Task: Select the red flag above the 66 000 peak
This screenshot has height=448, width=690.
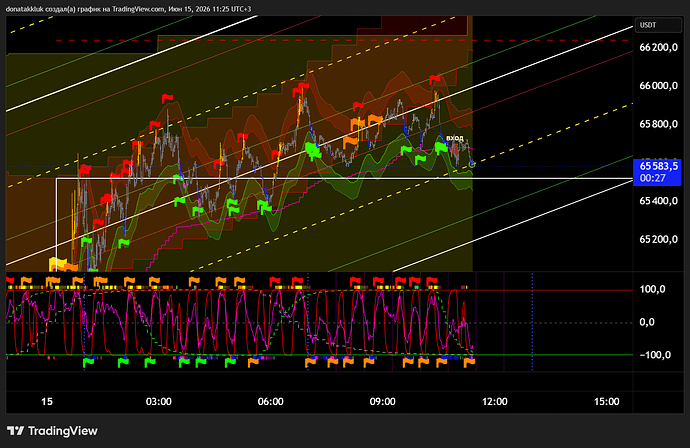Action: point(435,79)
